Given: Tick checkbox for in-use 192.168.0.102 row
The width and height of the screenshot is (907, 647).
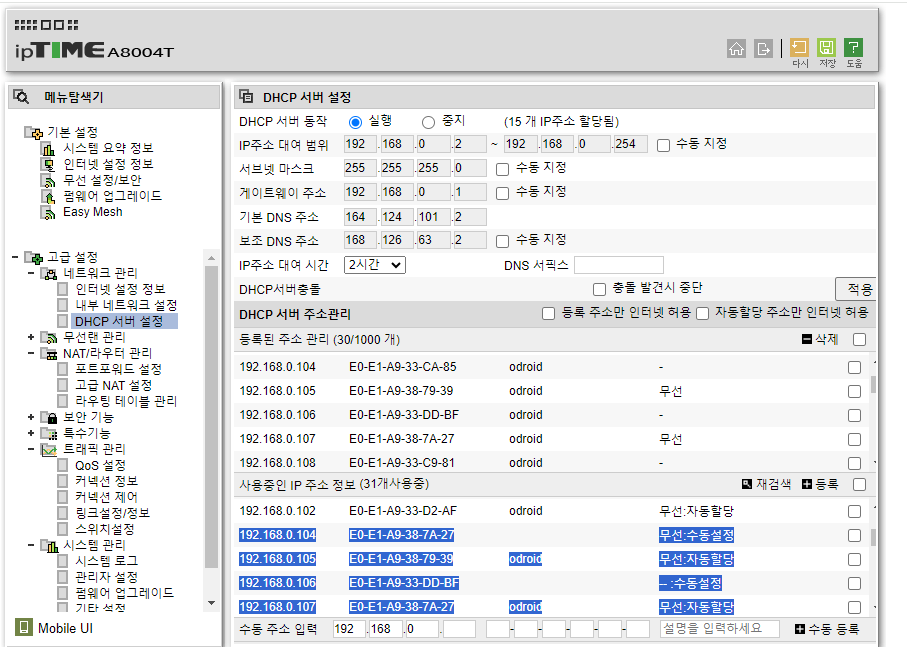Looking at the screenshot, I should (854, 511).
